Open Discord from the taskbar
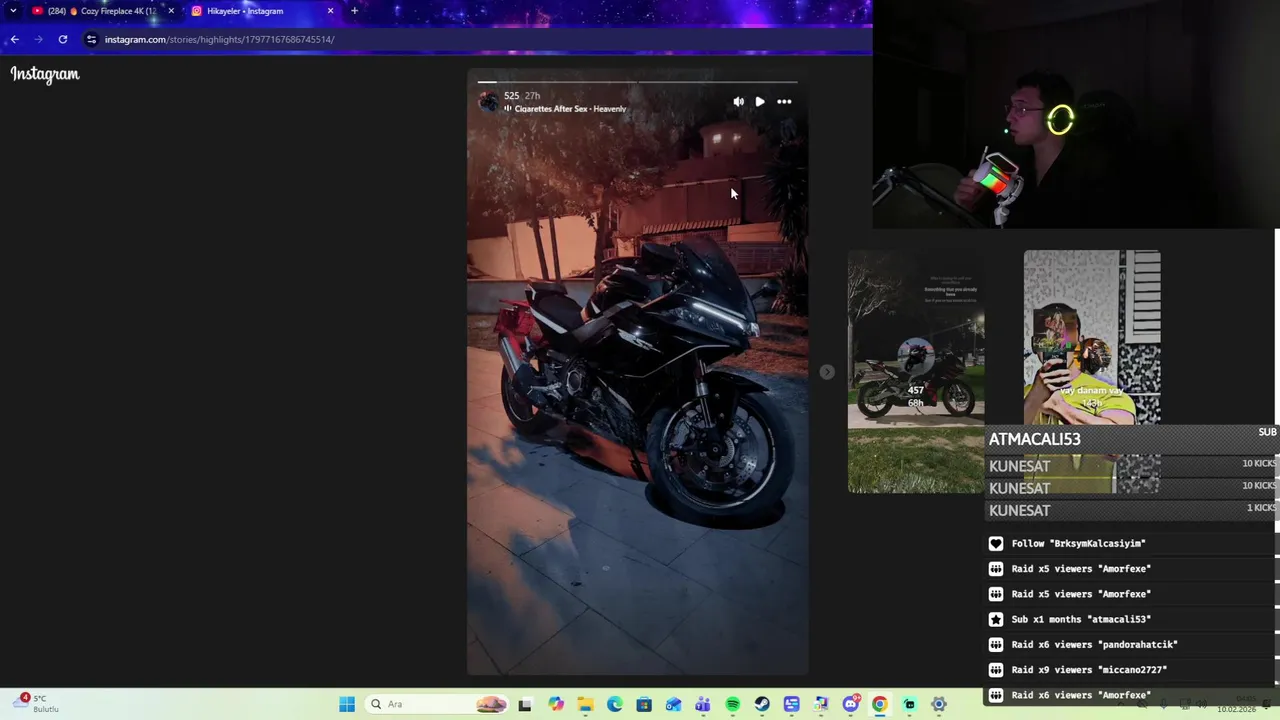This screenshot has height=720, width=1280. coord(851,704)
